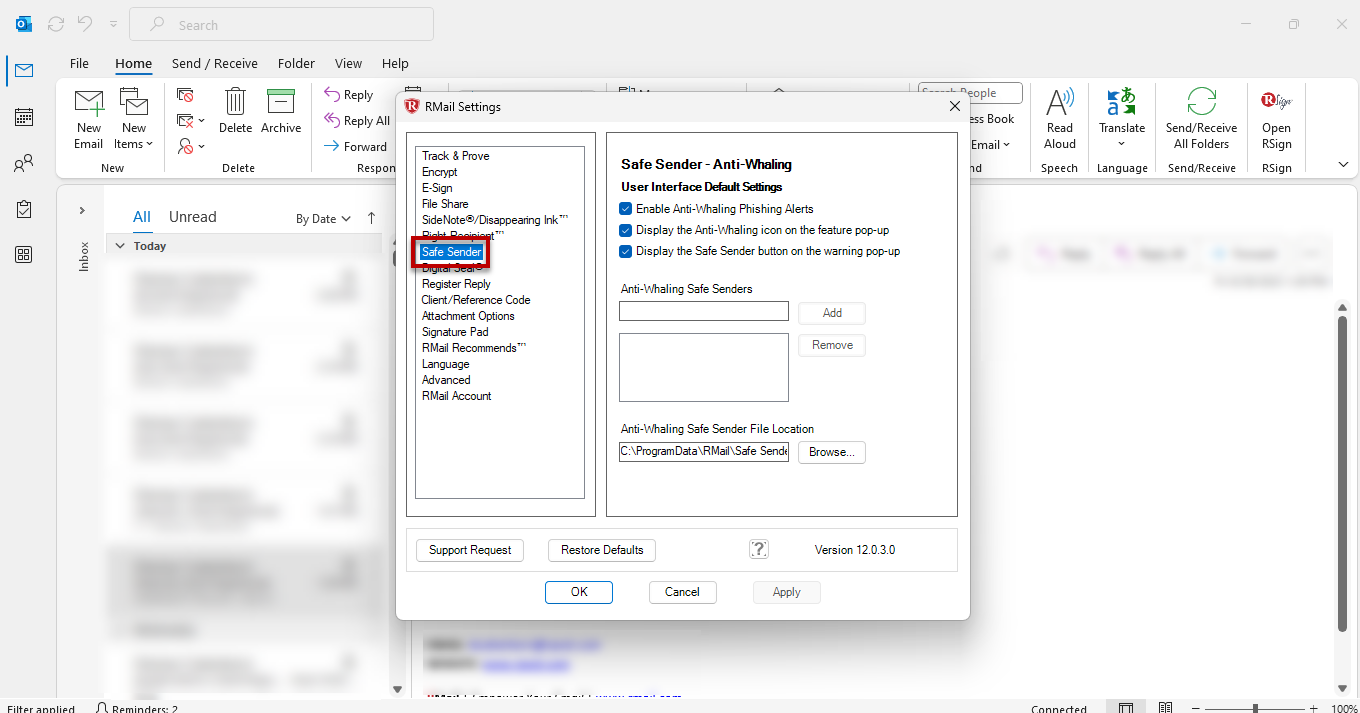Click the Support Request button
Viewport: 1360px width, 713px height.
pos(470,550)
